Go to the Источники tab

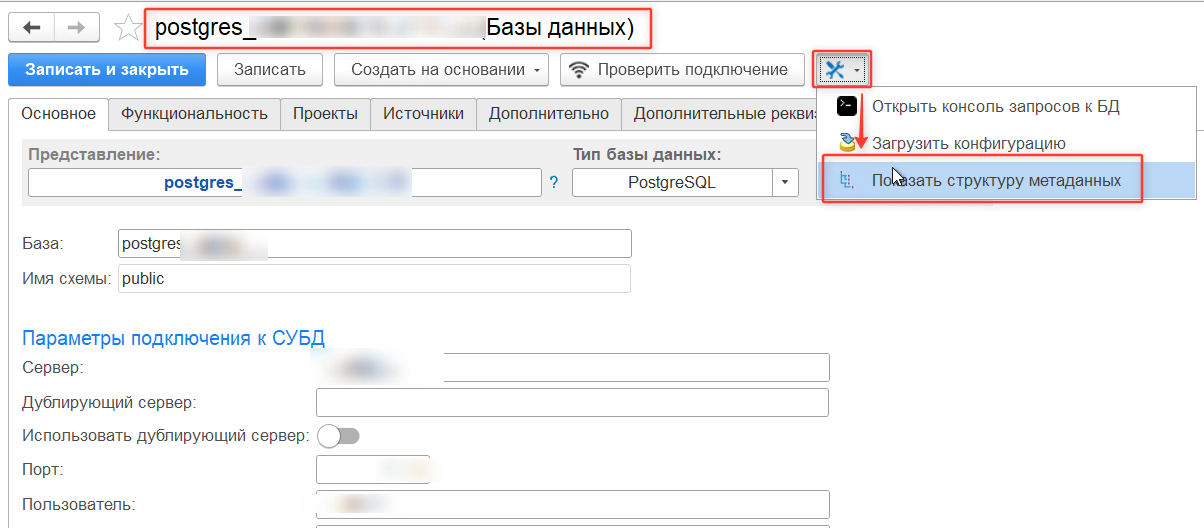(x=423, y=114)
